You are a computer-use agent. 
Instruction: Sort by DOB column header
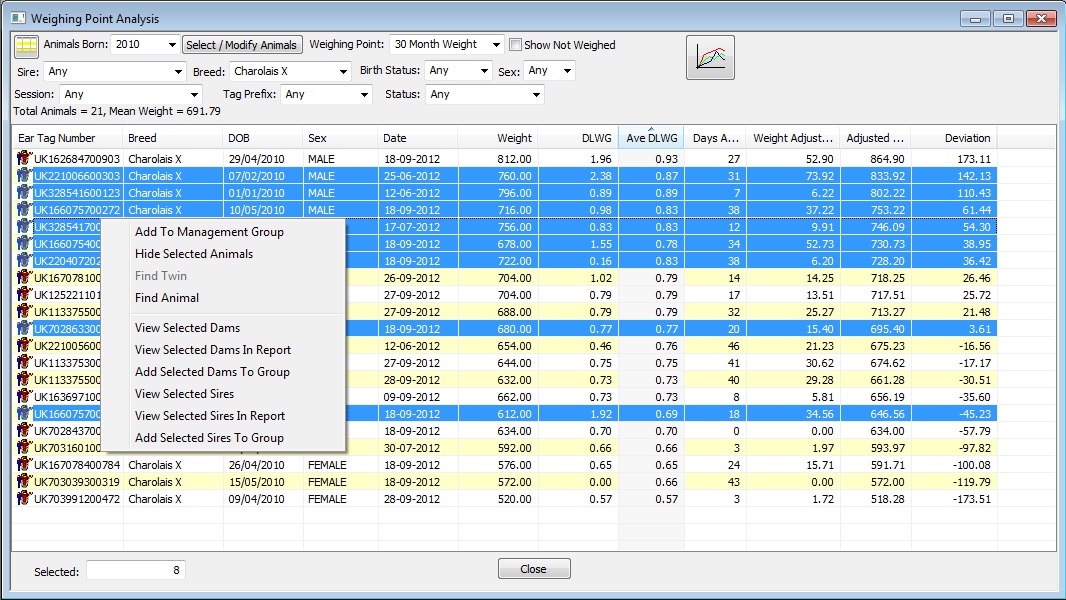point(263,138)
